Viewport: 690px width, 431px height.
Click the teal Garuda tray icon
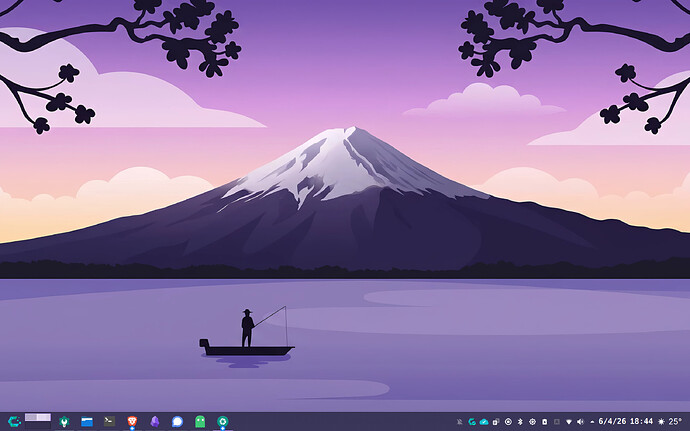click(x=472, y=422)
